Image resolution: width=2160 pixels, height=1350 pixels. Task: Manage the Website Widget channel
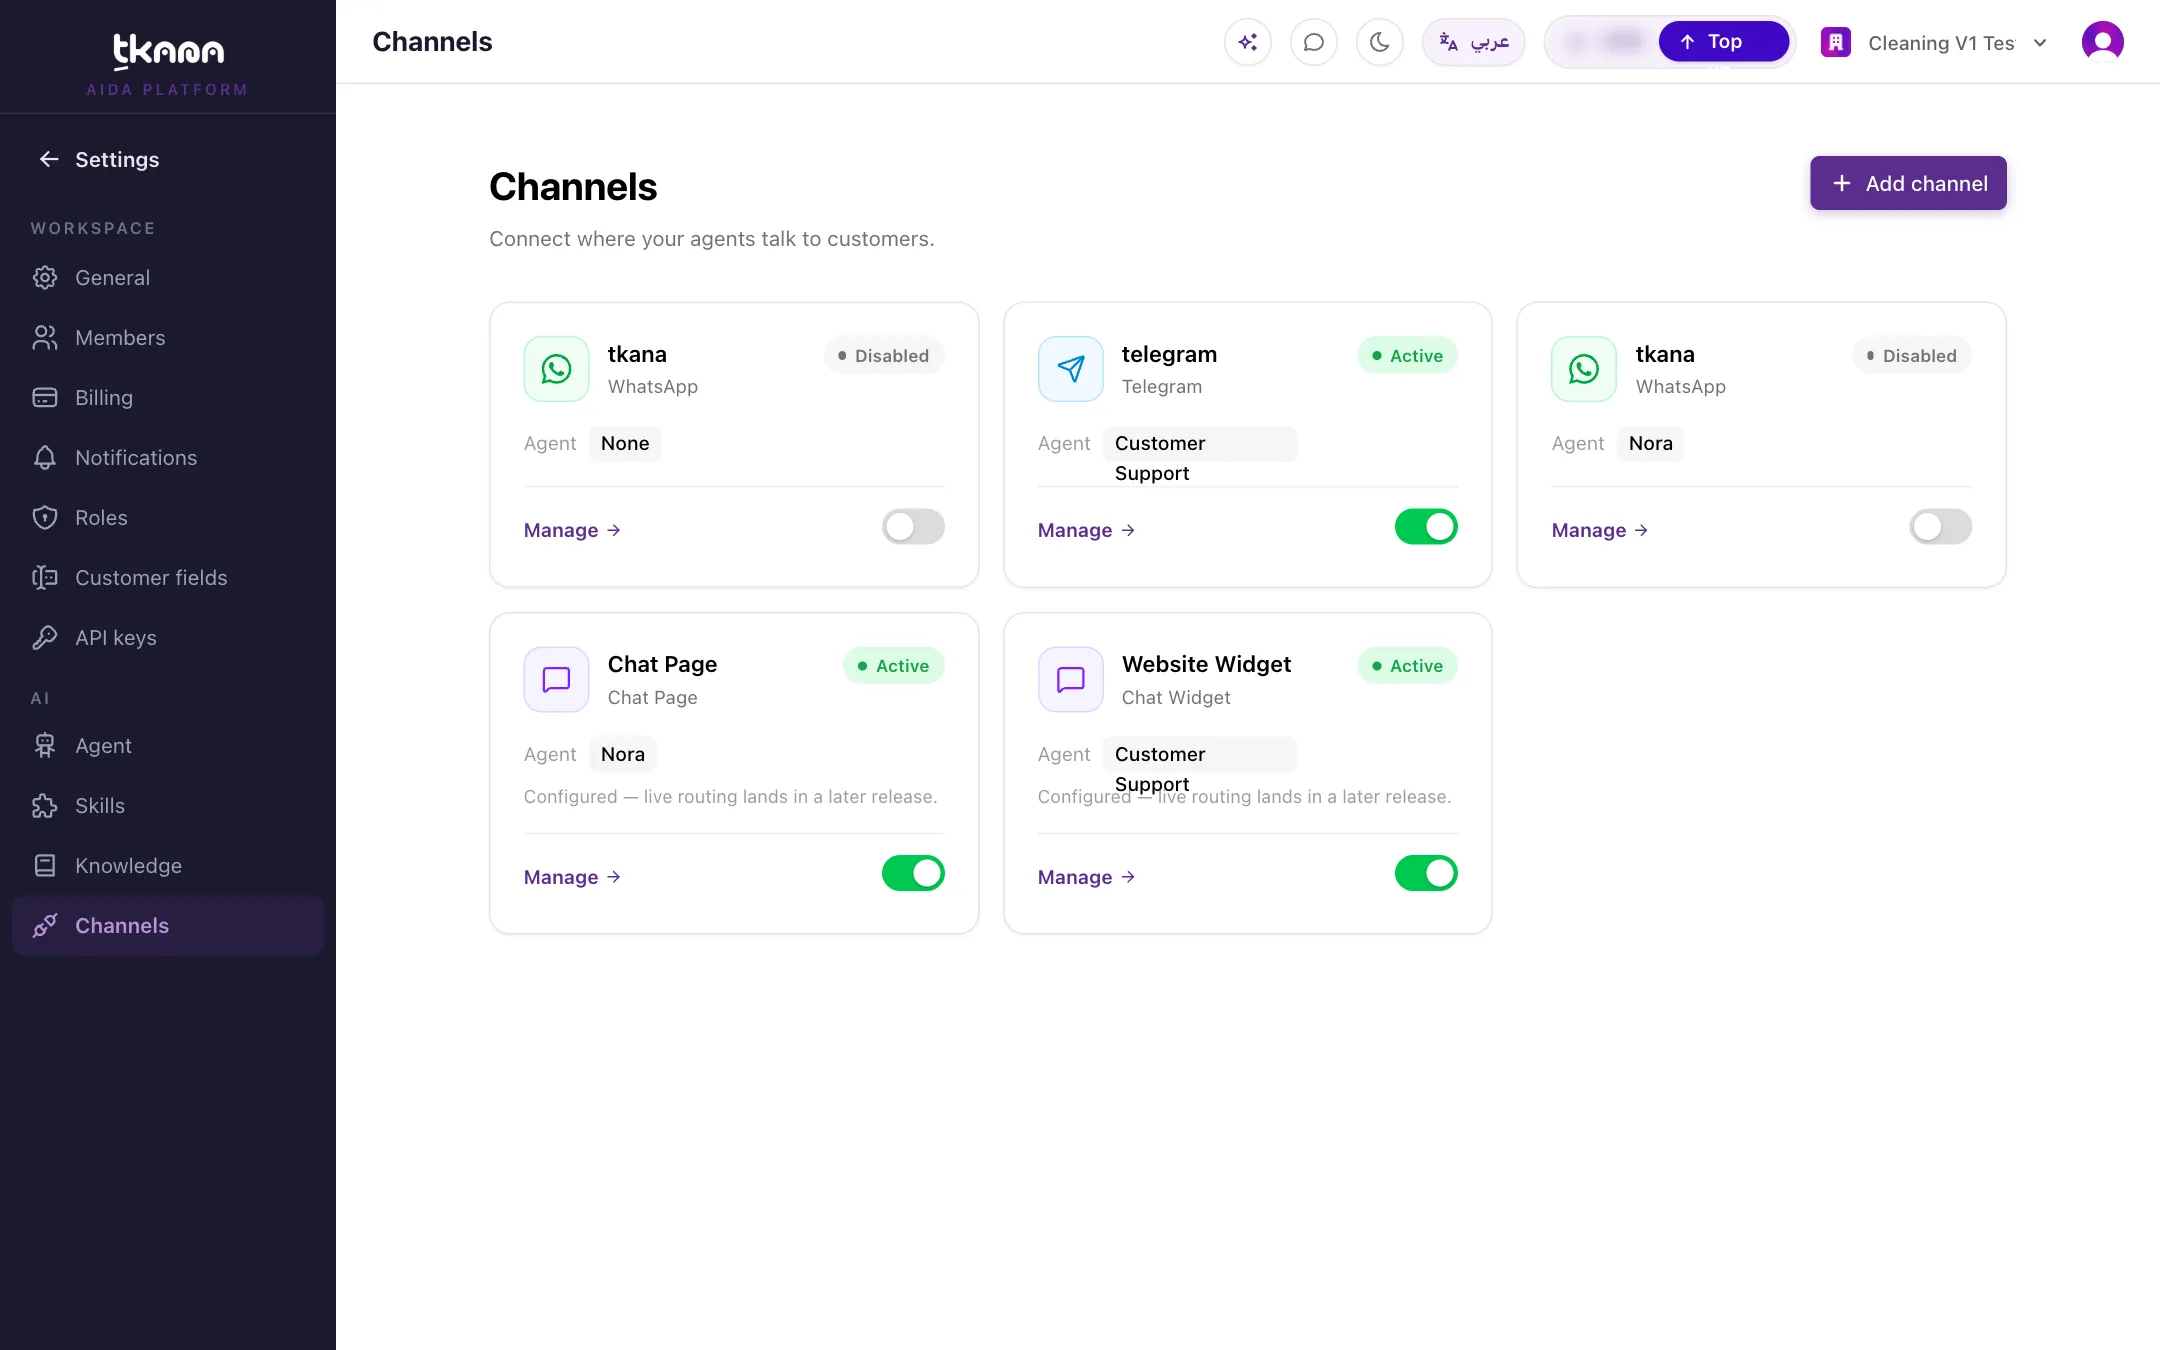(x=1086, y=877)
